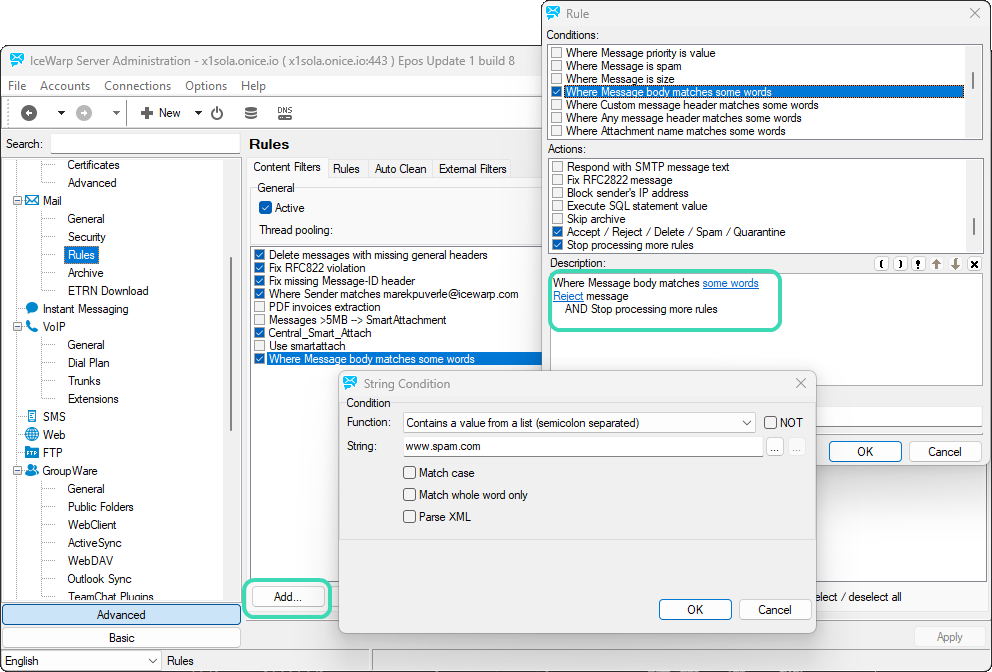Click the String input field
Screen dimensions: 992x672
pyautogui.click(x=583, y=447)
